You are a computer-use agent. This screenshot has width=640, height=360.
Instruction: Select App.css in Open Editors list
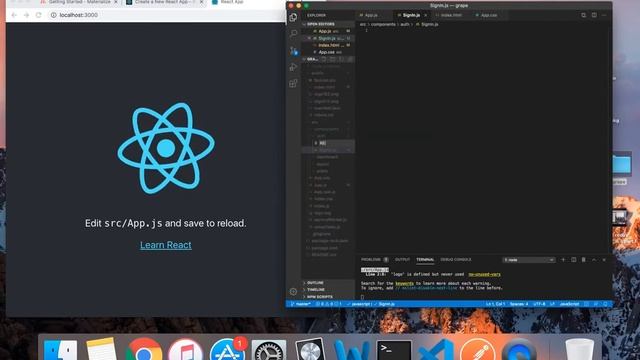click(328, 52)
